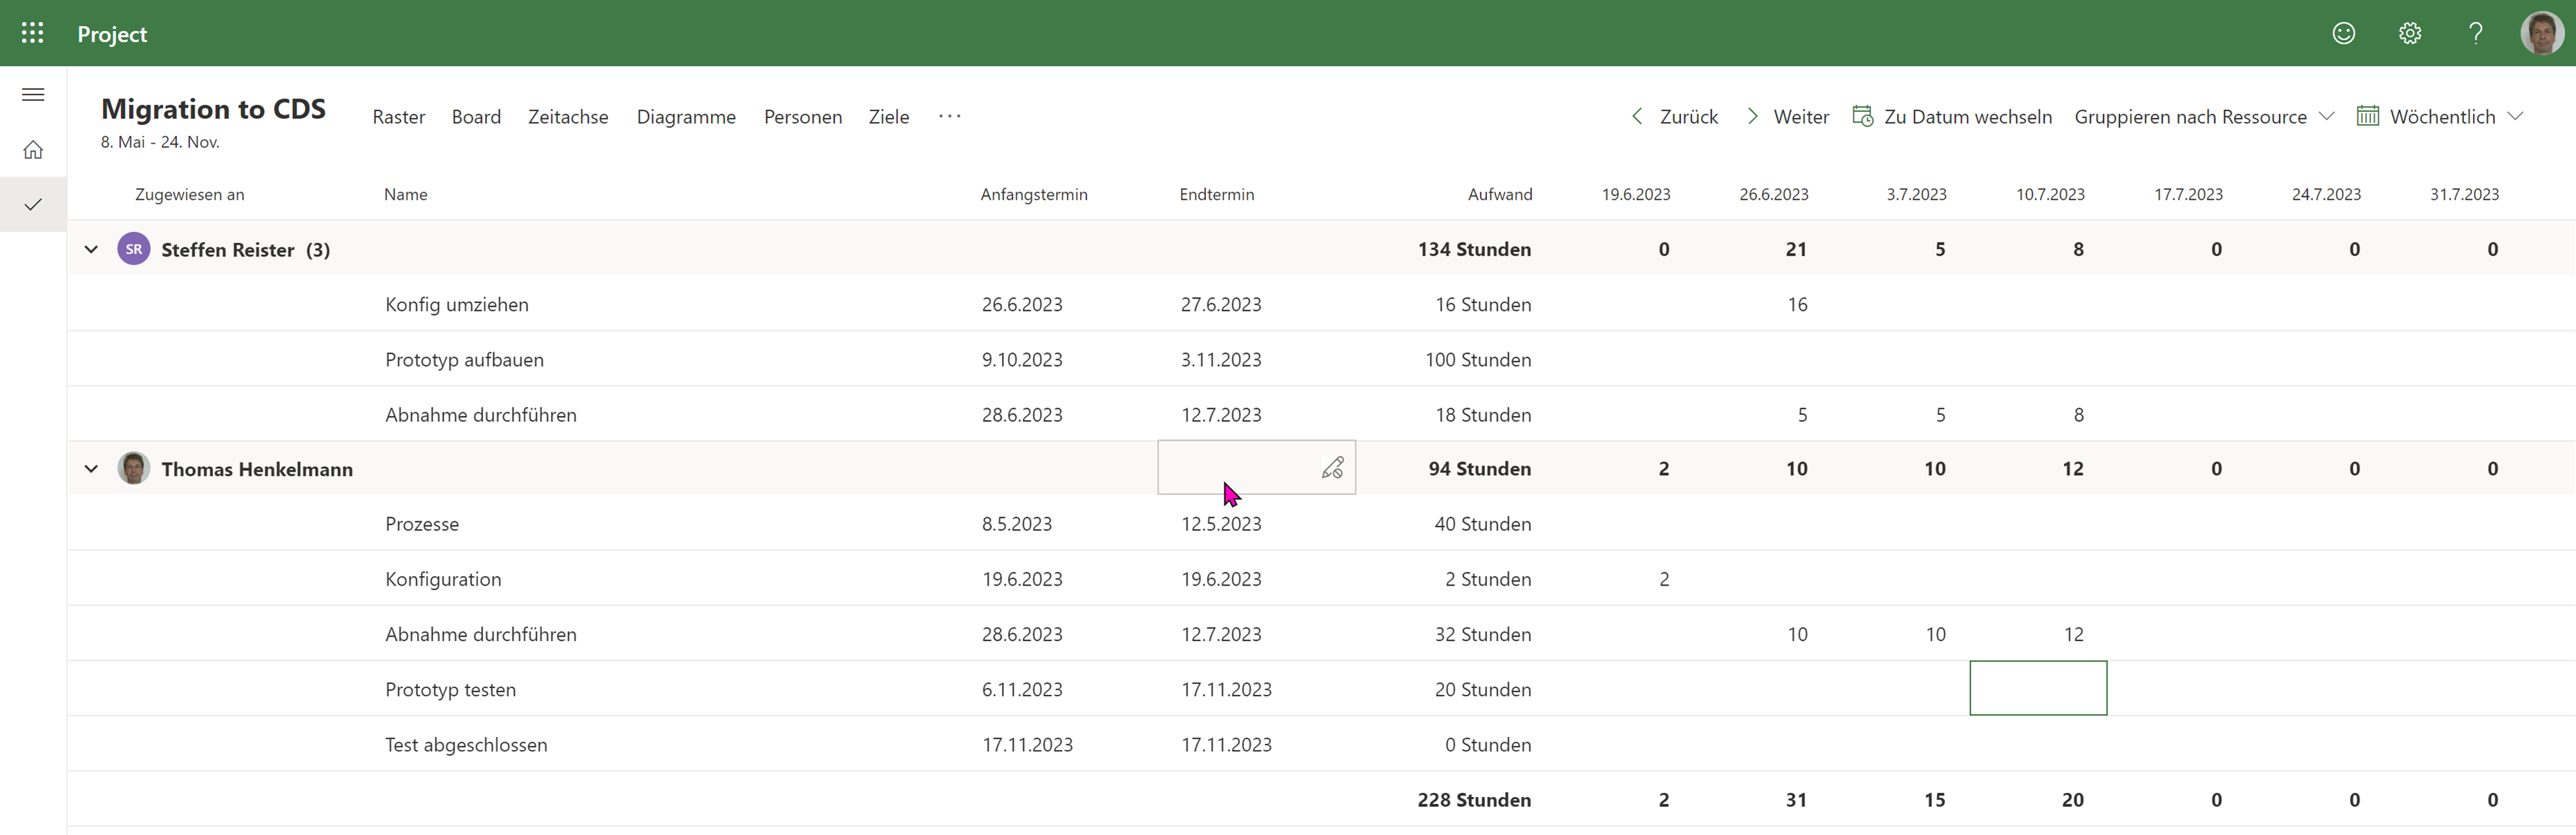Switch to the Board view tab
The image size is (2576, 835).
(476, 116)
